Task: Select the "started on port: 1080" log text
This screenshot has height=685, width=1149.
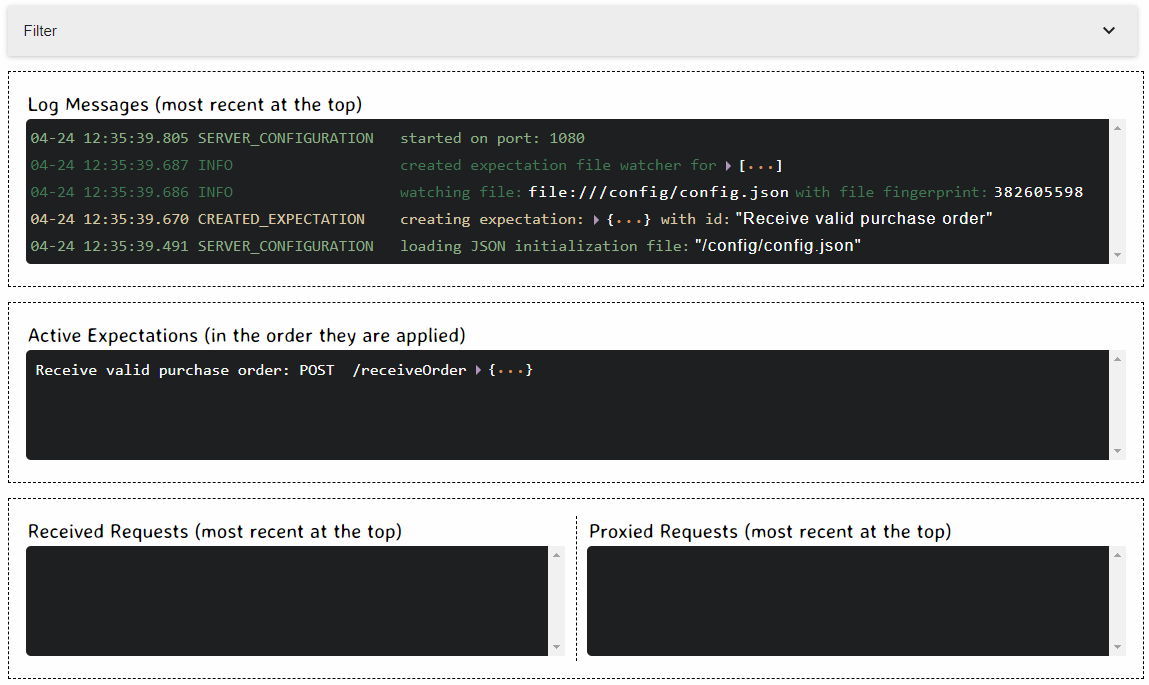Action: pos(492,138)
